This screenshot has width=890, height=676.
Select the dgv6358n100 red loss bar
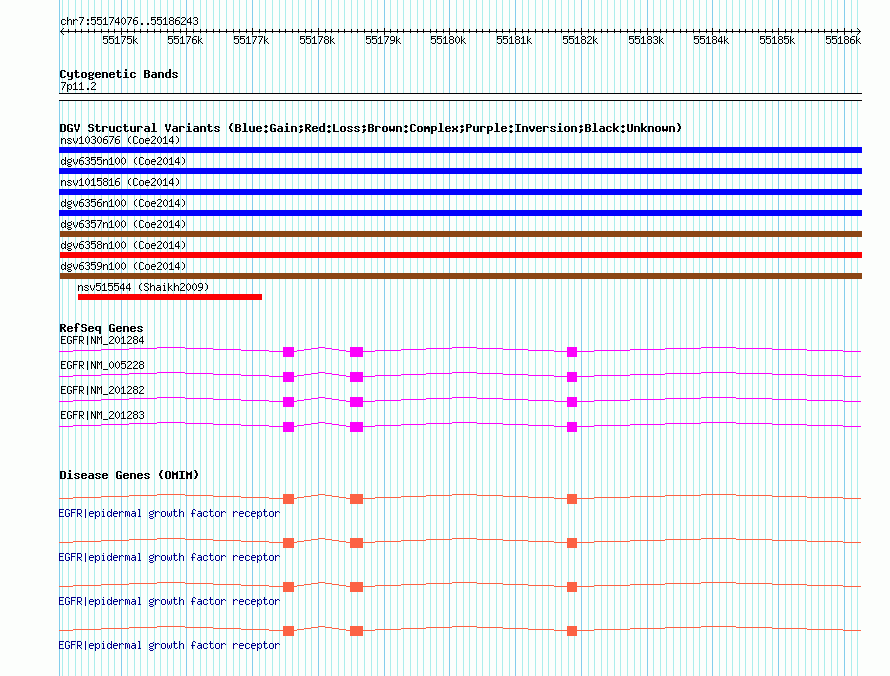(x=460, y=255)
